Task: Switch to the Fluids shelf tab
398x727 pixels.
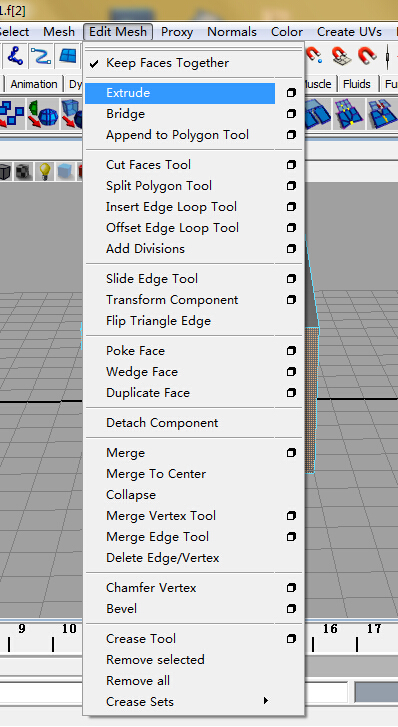Action: point(357,84)
